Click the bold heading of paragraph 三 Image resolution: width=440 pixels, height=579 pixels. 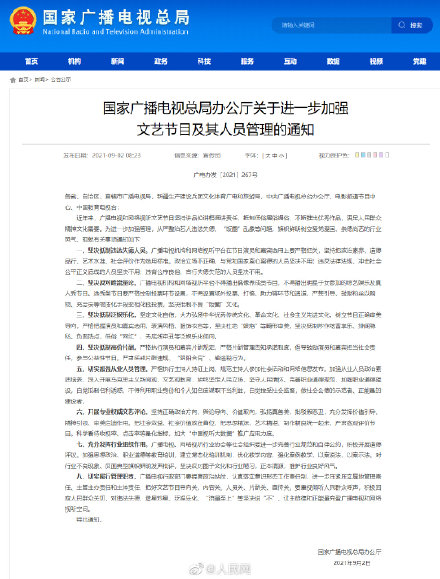pos(106,315)
